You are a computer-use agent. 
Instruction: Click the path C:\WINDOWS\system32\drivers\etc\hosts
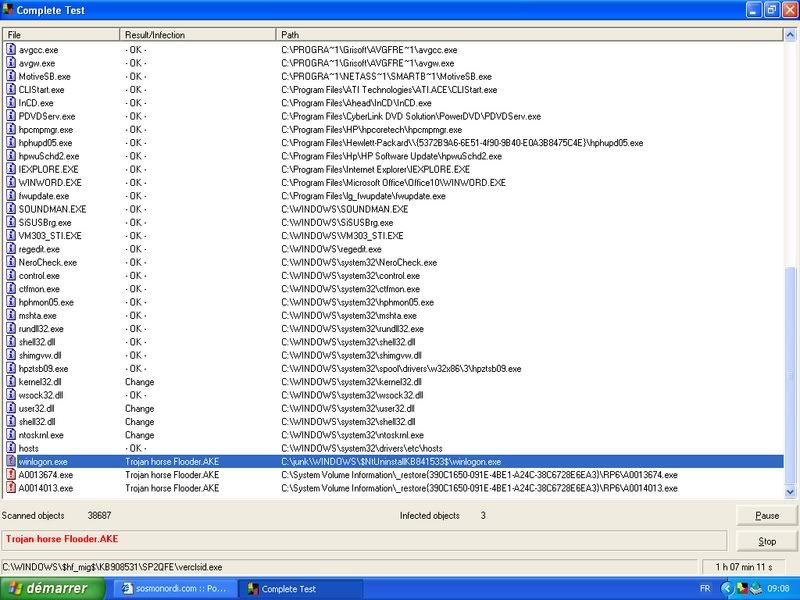pos(362,448)
